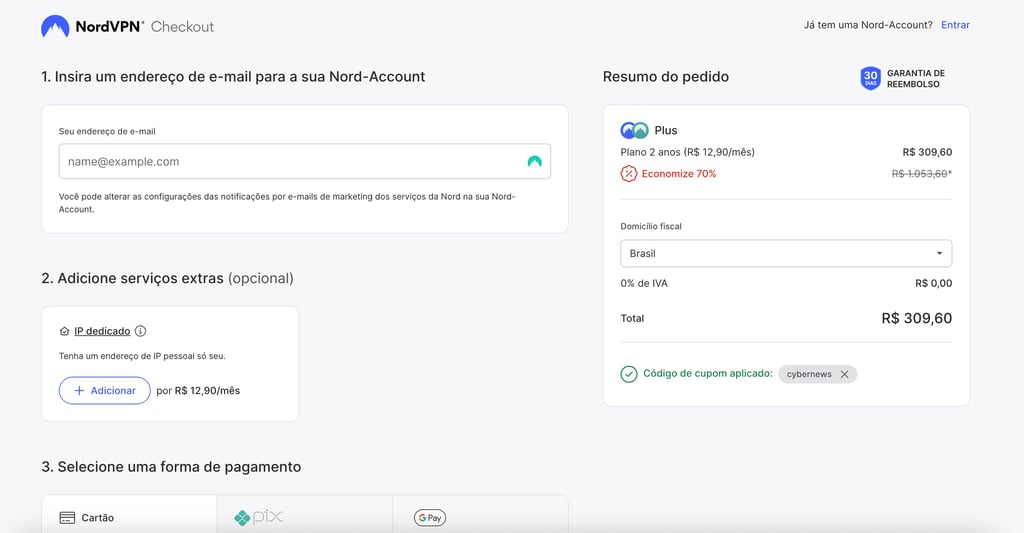Click the NordVPN mountain logo

[55, 27]
